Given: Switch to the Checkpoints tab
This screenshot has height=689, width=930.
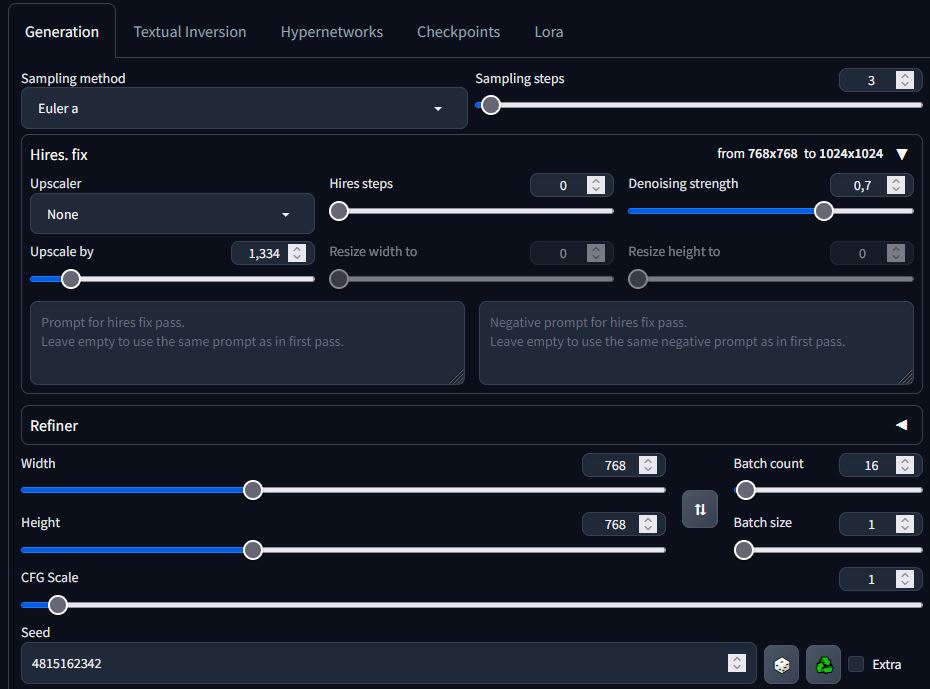Looking at the screenshot, I should pyautogui.click(x=458, y=32).
